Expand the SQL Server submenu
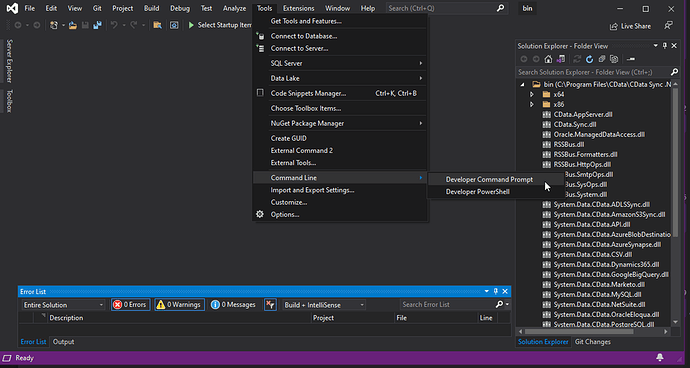This screenshot has height=368, width=690. 341,63
